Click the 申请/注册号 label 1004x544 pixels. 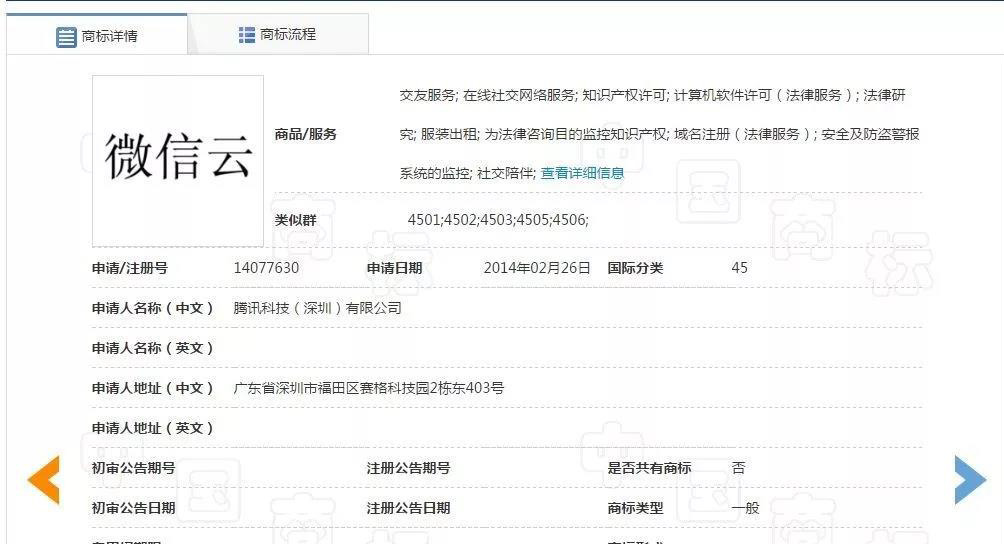click(x=129, y=268)
